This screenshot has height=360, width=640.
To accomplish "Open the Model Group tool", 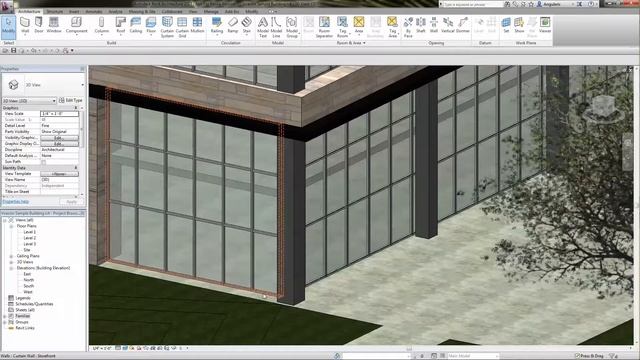I will (x=292, y=27).
